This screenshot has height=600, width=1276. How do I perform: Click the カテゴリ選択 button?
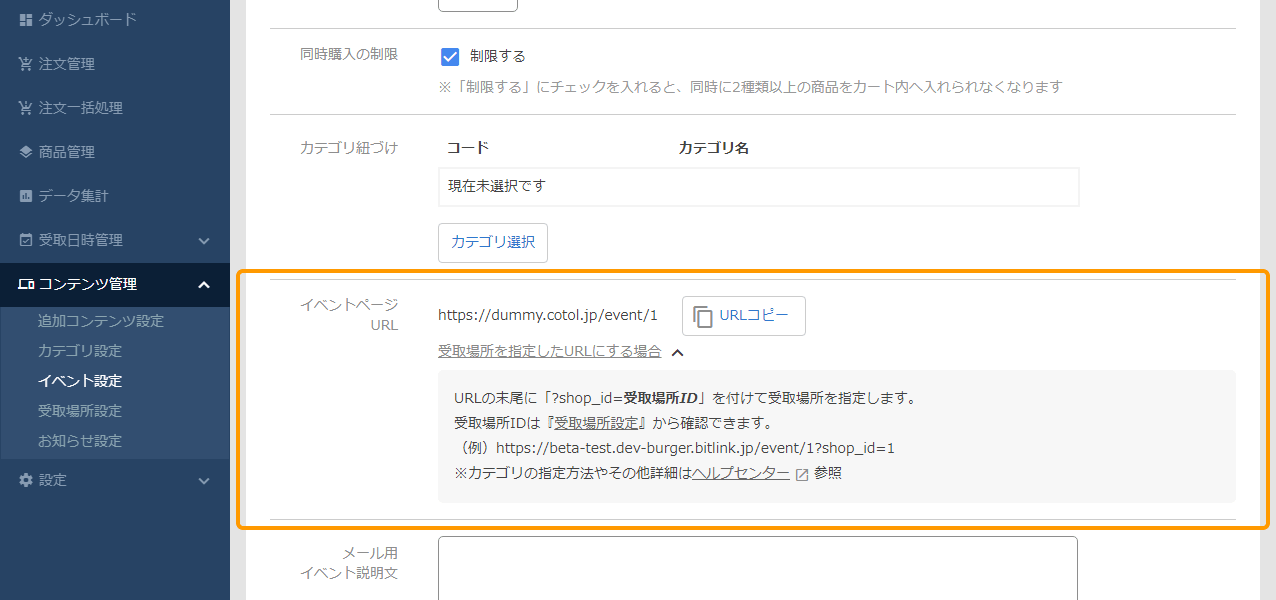[493, 242]
